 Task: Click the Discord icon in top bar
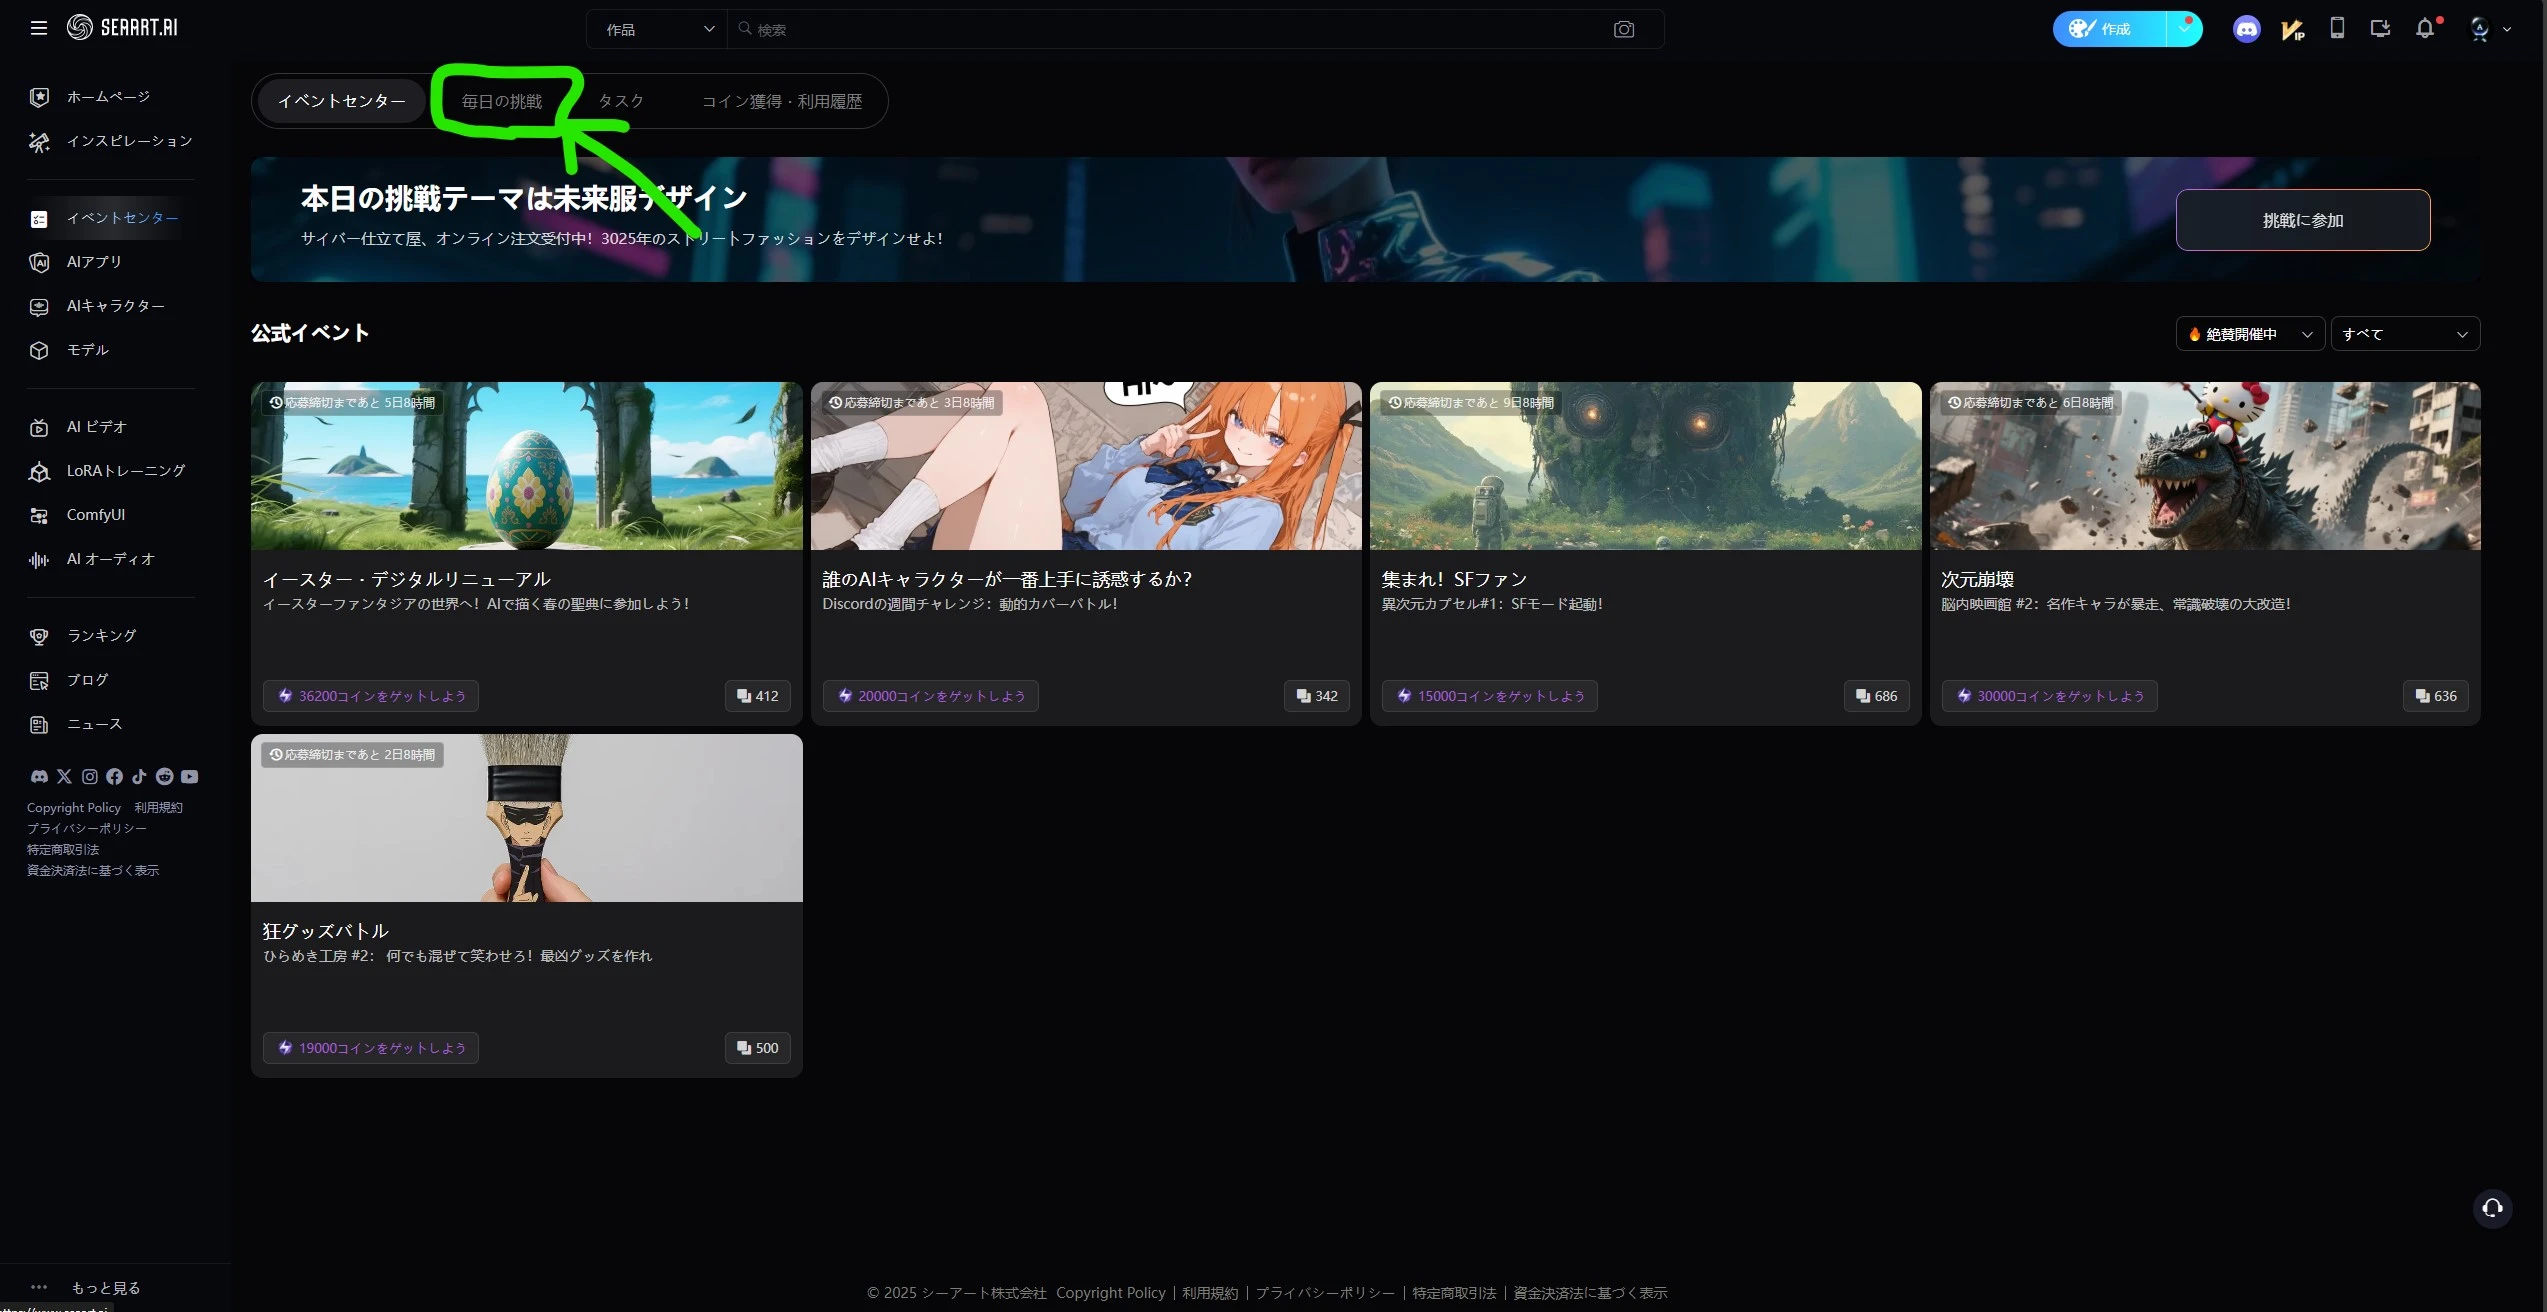click(x=2246, y=29)
